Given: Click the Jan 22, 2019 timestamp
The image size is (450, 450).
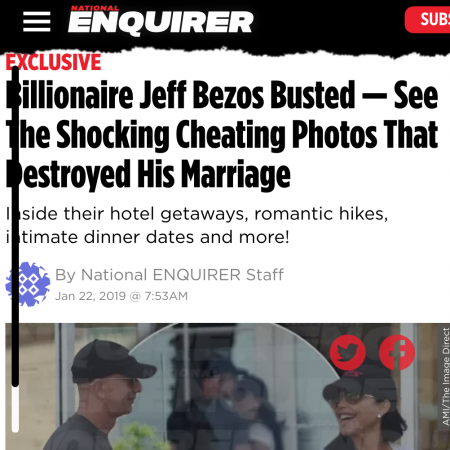Looking at the screenshot, I should [x=121, y=296].
